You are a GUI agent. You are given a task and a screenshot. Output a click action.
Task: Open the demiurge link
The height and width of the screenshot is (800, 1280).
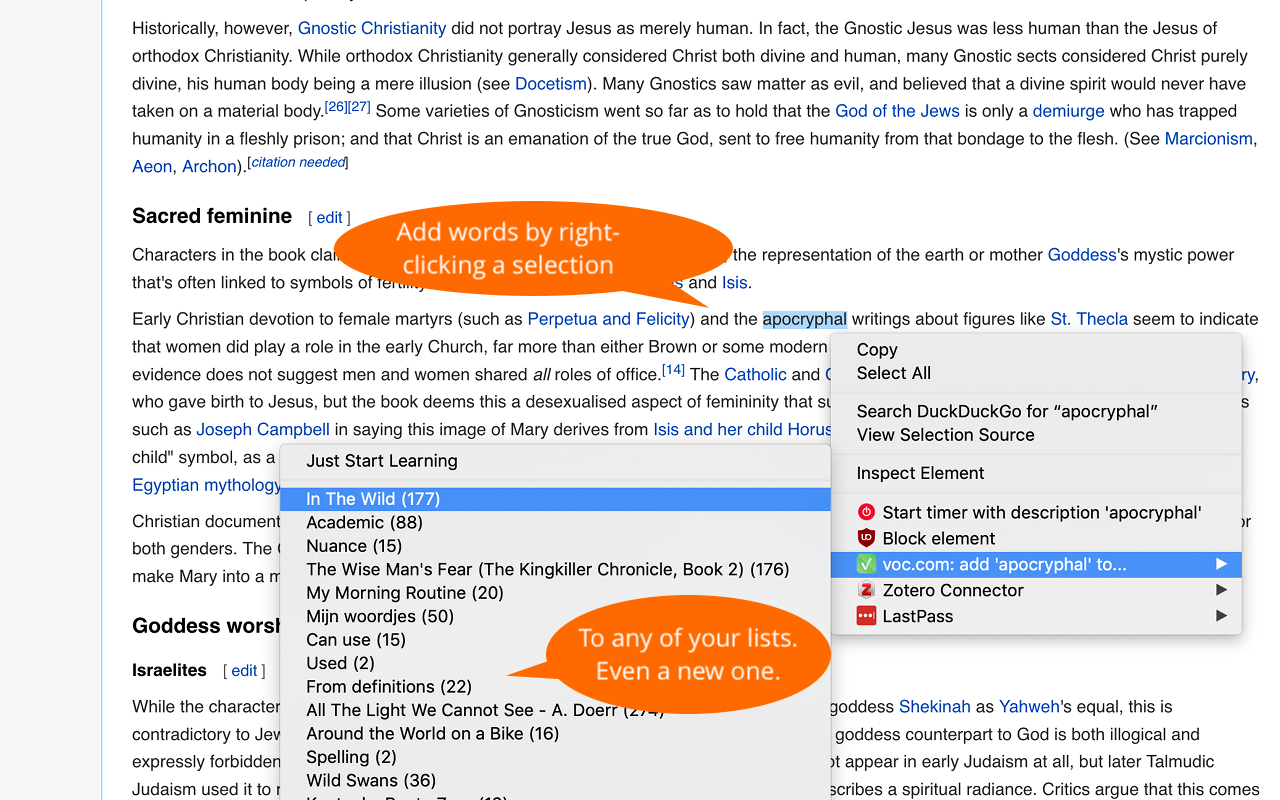point(1068,111)
